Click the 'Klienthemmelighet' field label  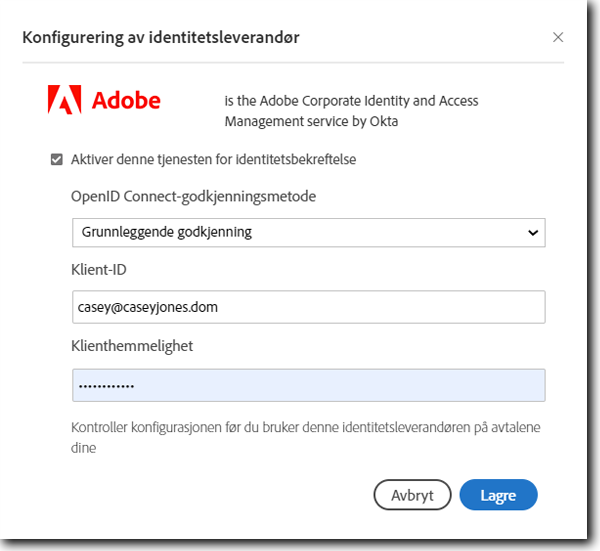point(132,346)
